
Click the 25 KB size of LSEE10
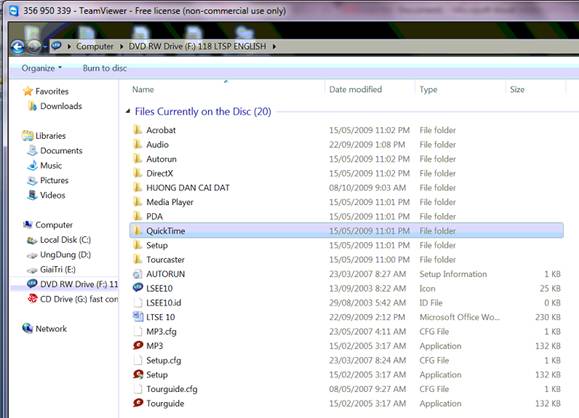[x=550, y=288]
